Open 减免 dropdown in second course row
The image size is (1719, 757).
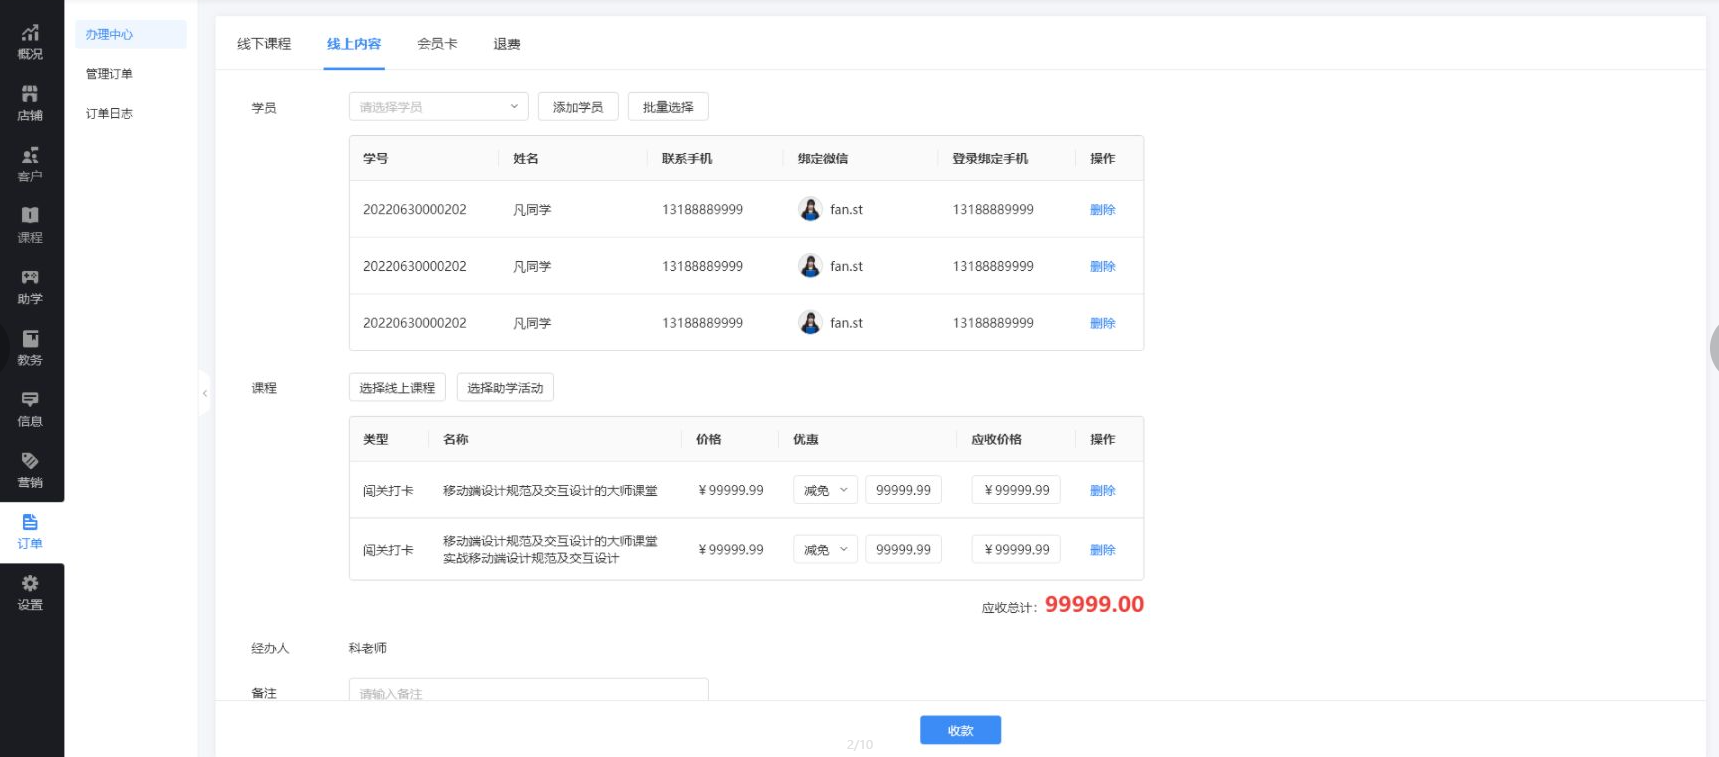tap(825, 549)
